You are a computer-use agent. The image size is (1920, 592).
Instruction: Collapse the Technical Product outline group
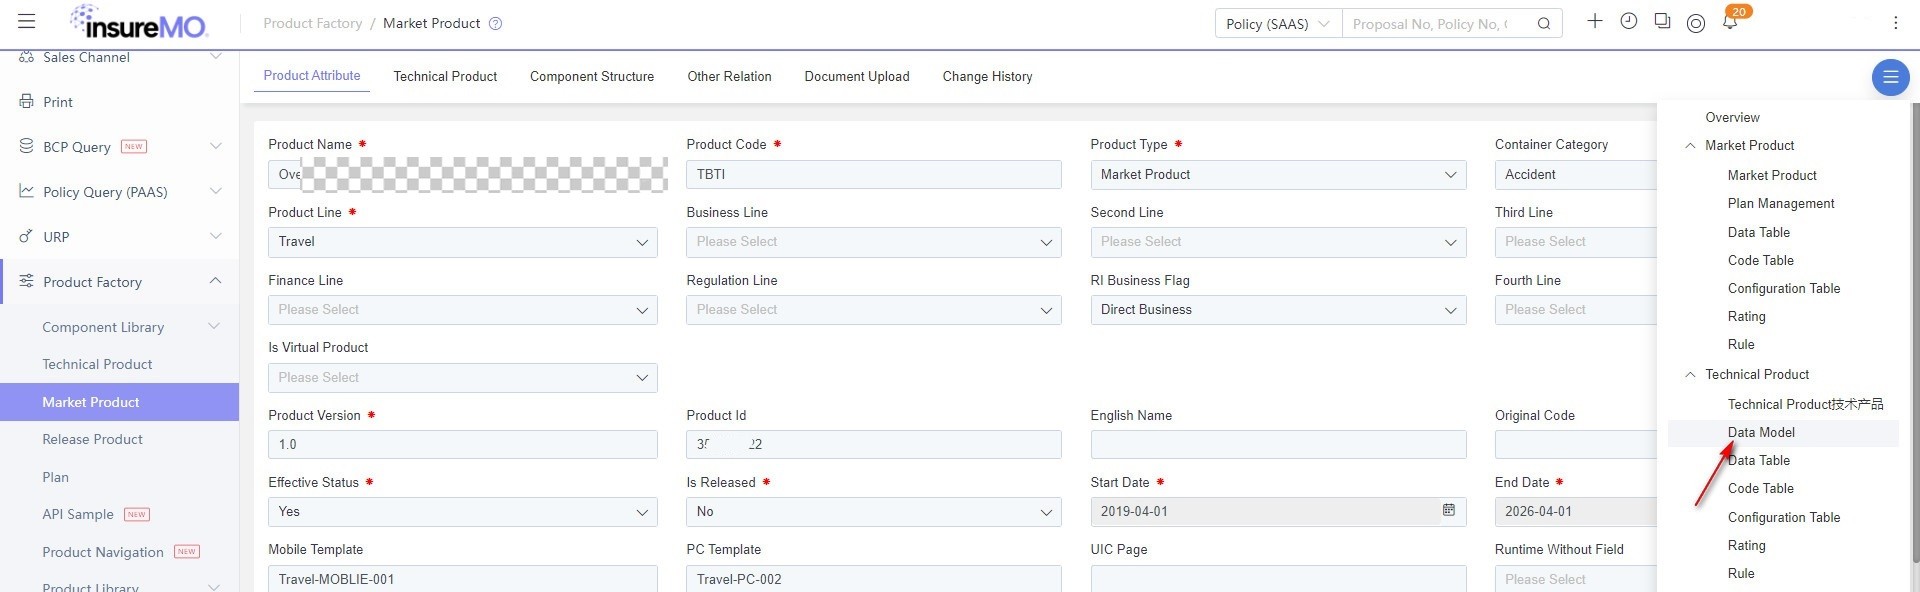click(x=1690, y=374)
